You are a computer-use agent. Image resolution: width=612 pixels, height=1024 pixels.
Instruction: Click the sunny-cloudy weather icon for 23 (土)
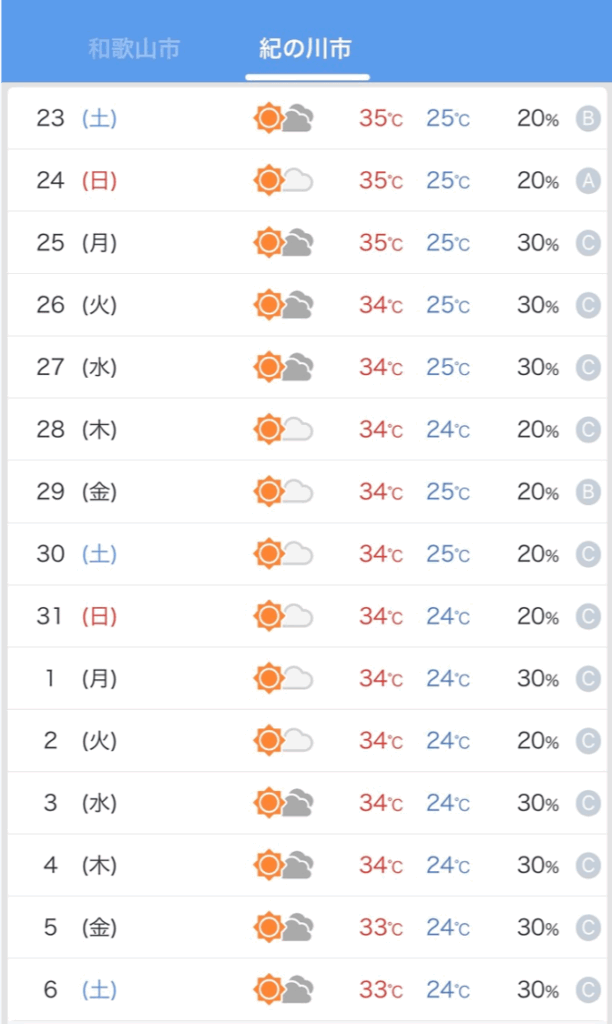click(283, 118)
